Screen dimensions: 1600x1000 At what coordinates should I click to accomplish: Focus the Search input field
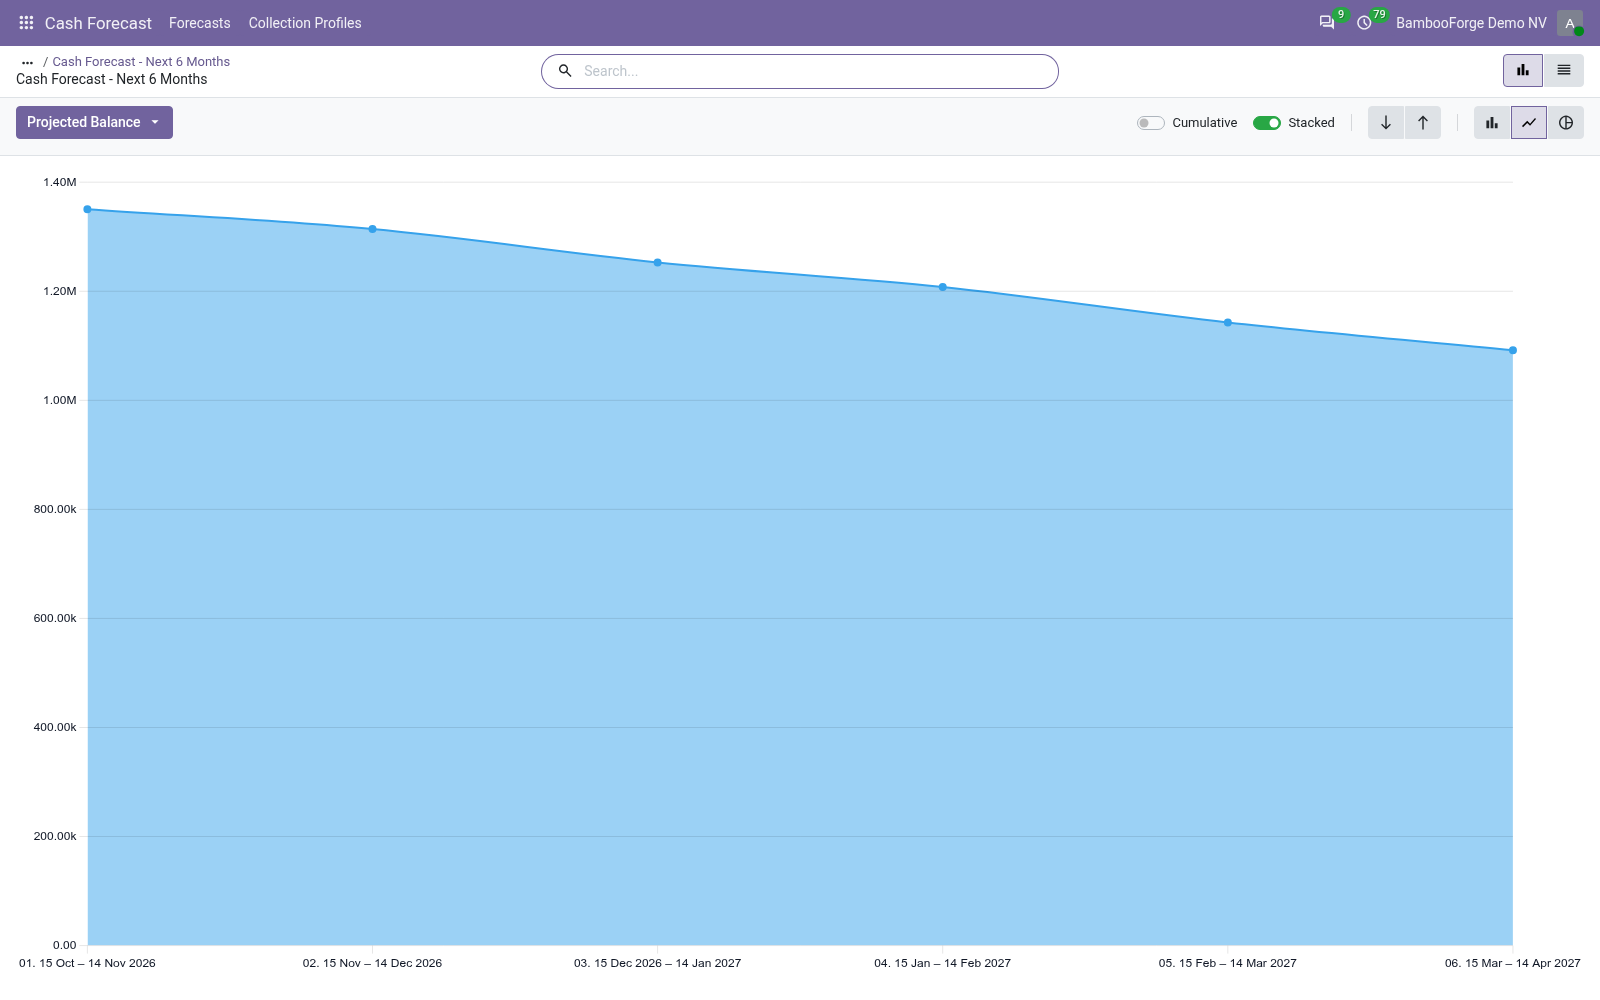(x=815, y=71)
